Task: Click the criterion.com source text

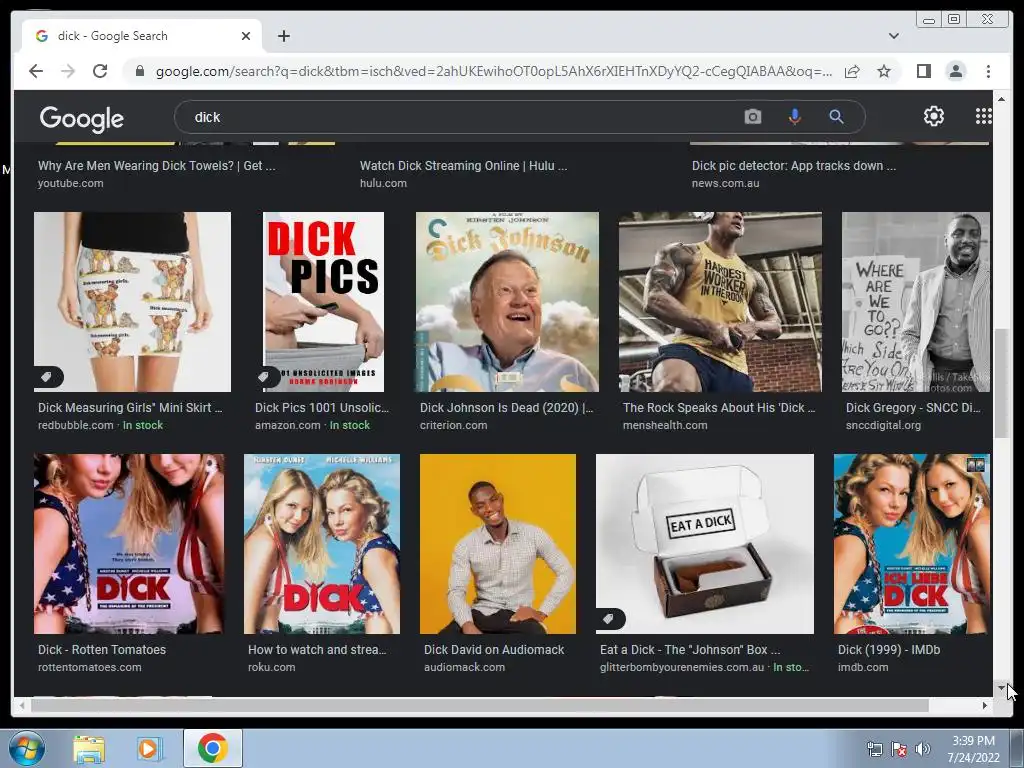Action: [453, 425]
